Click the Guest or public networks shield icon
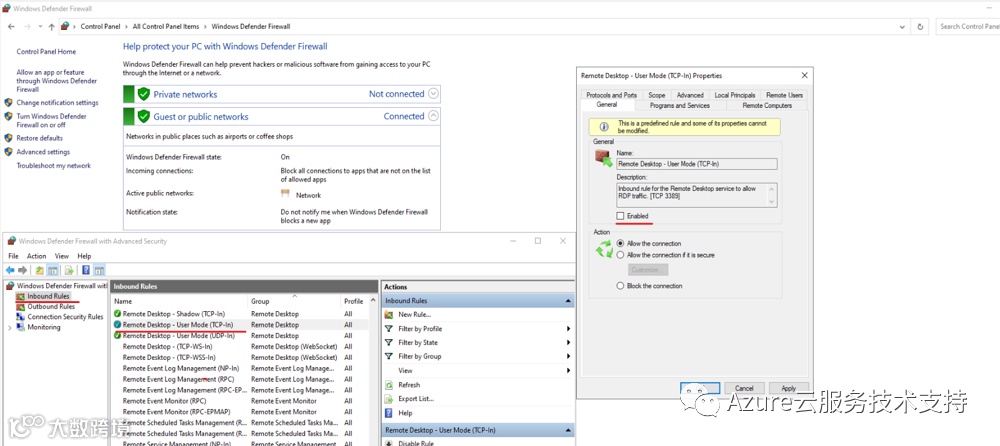 click(x=143, y=117)
